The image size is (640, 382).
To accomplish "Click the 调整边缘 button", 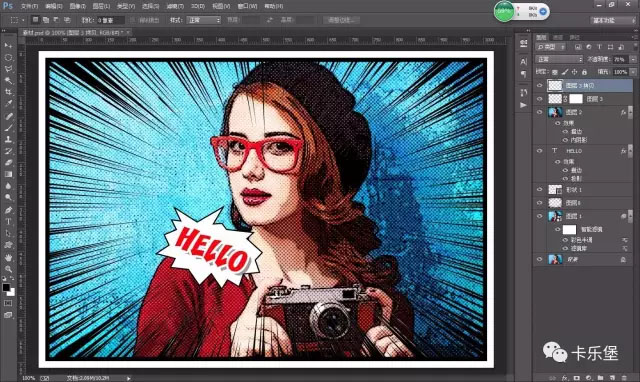I will 341,20.
